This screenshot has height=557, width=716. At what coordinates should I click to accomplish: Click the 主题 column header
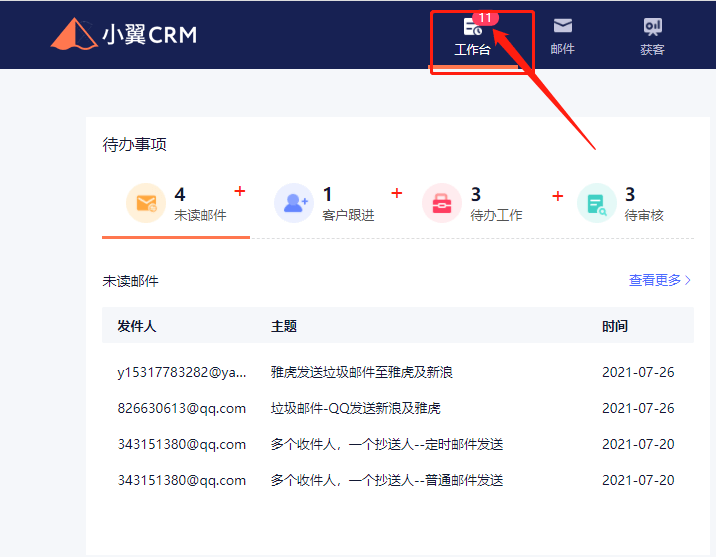(284, 326)
